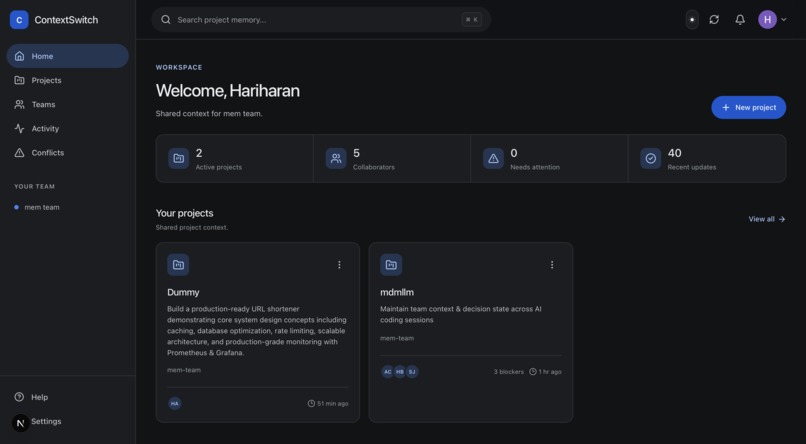Open the Conflicts page
Viewport: 806px width, 444px height.
(x=67, y=153)
